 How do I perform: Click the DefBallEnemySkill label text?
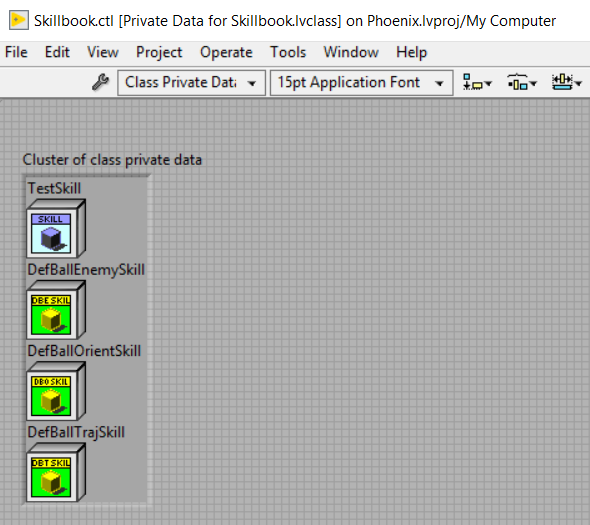pos(86,270)
